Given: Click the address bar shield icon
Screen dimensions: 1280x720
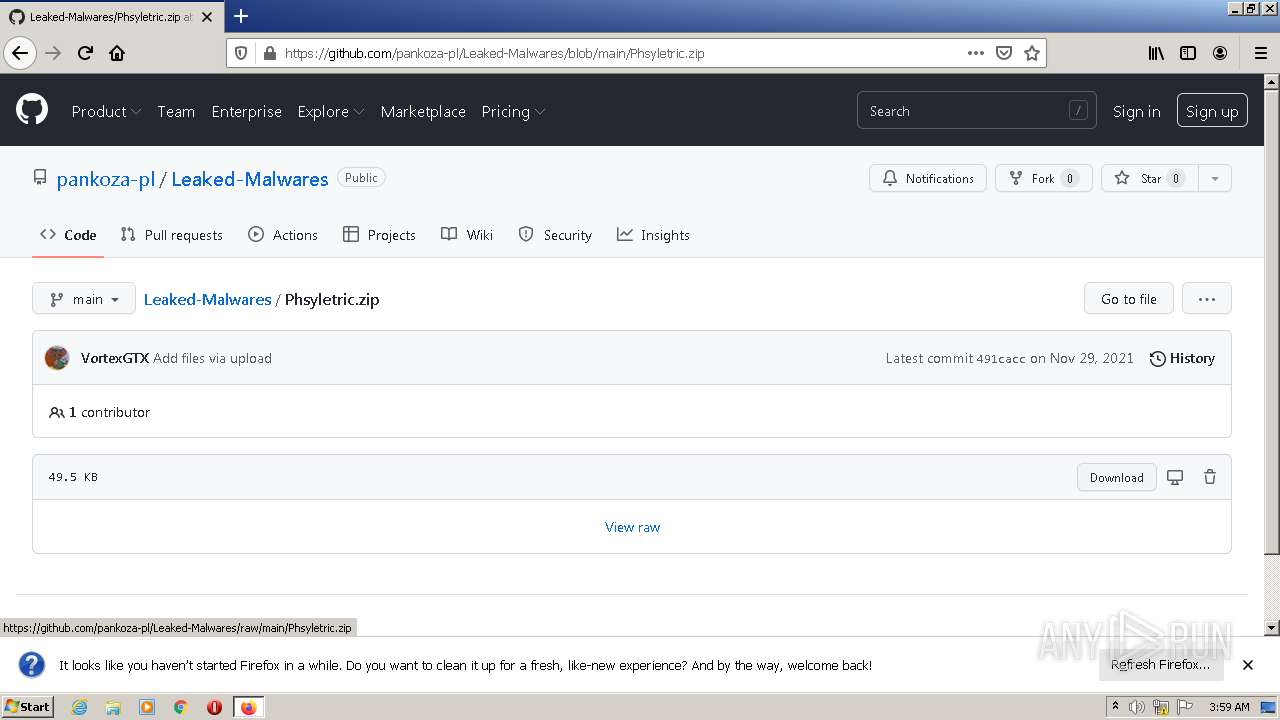Looking at the screenshot, I should point(242,53).
